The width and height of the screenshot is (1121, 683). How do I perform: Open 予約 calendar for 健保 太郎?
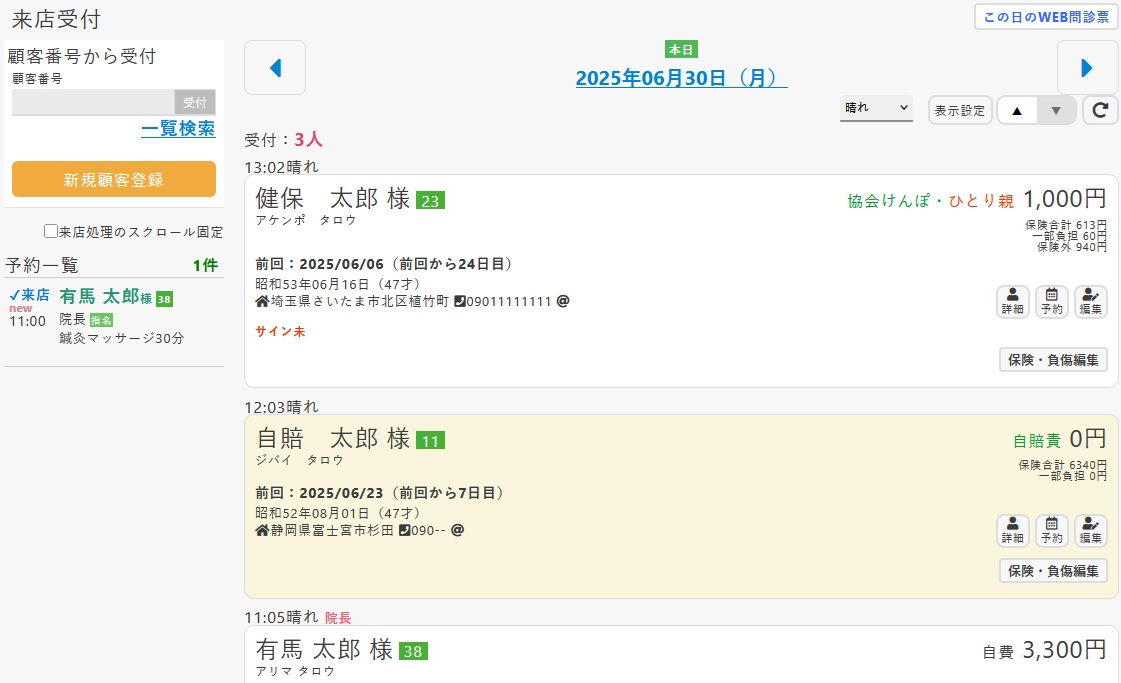(1051, 302)
